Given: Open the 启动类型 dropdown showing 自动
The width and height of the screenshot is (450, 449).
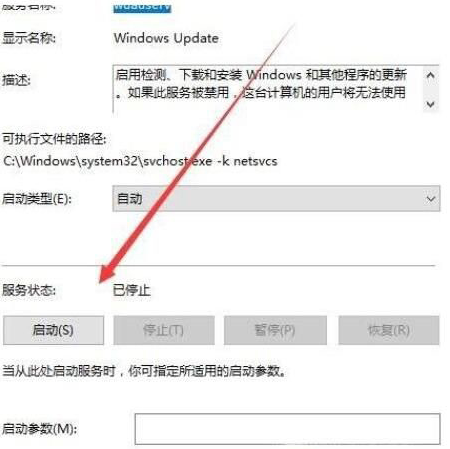Looking at the screenshot, I should [276, 199].
